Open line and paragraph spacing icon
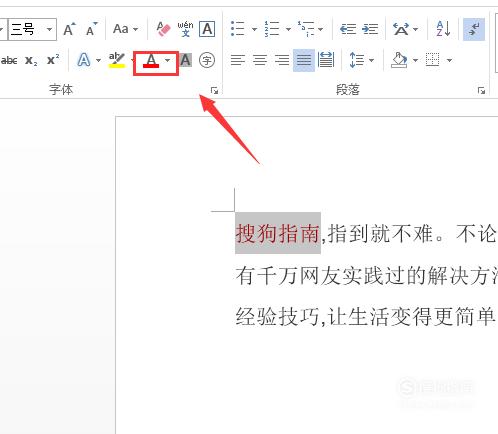Image resolution: width=498 pixels, height=434 pixels. click(x=356, y=60)
